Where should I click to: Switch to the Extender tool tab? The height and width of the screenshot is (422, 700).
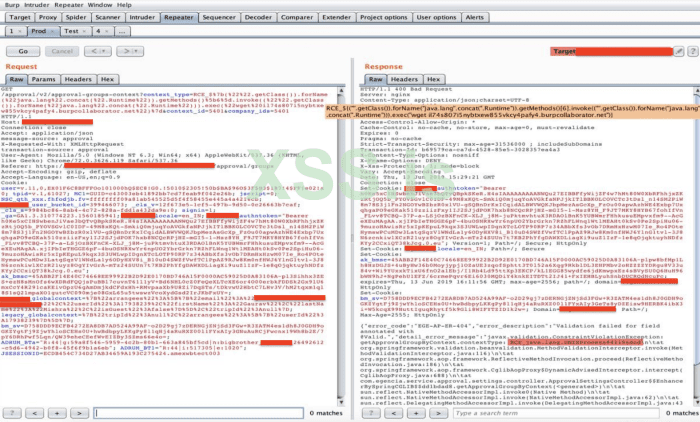click(x=337, y=17)
